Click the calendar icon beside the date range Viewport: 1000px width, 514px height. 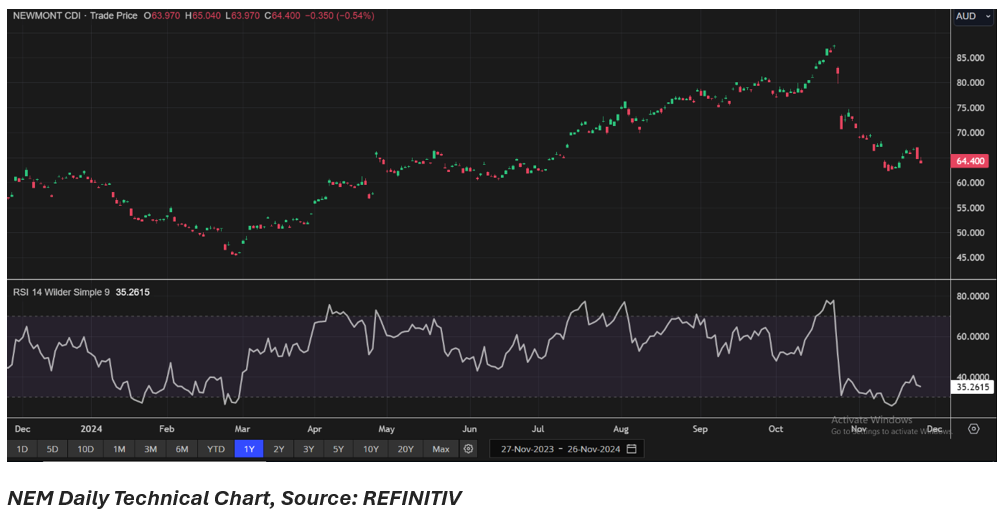[x=631, y=449]
